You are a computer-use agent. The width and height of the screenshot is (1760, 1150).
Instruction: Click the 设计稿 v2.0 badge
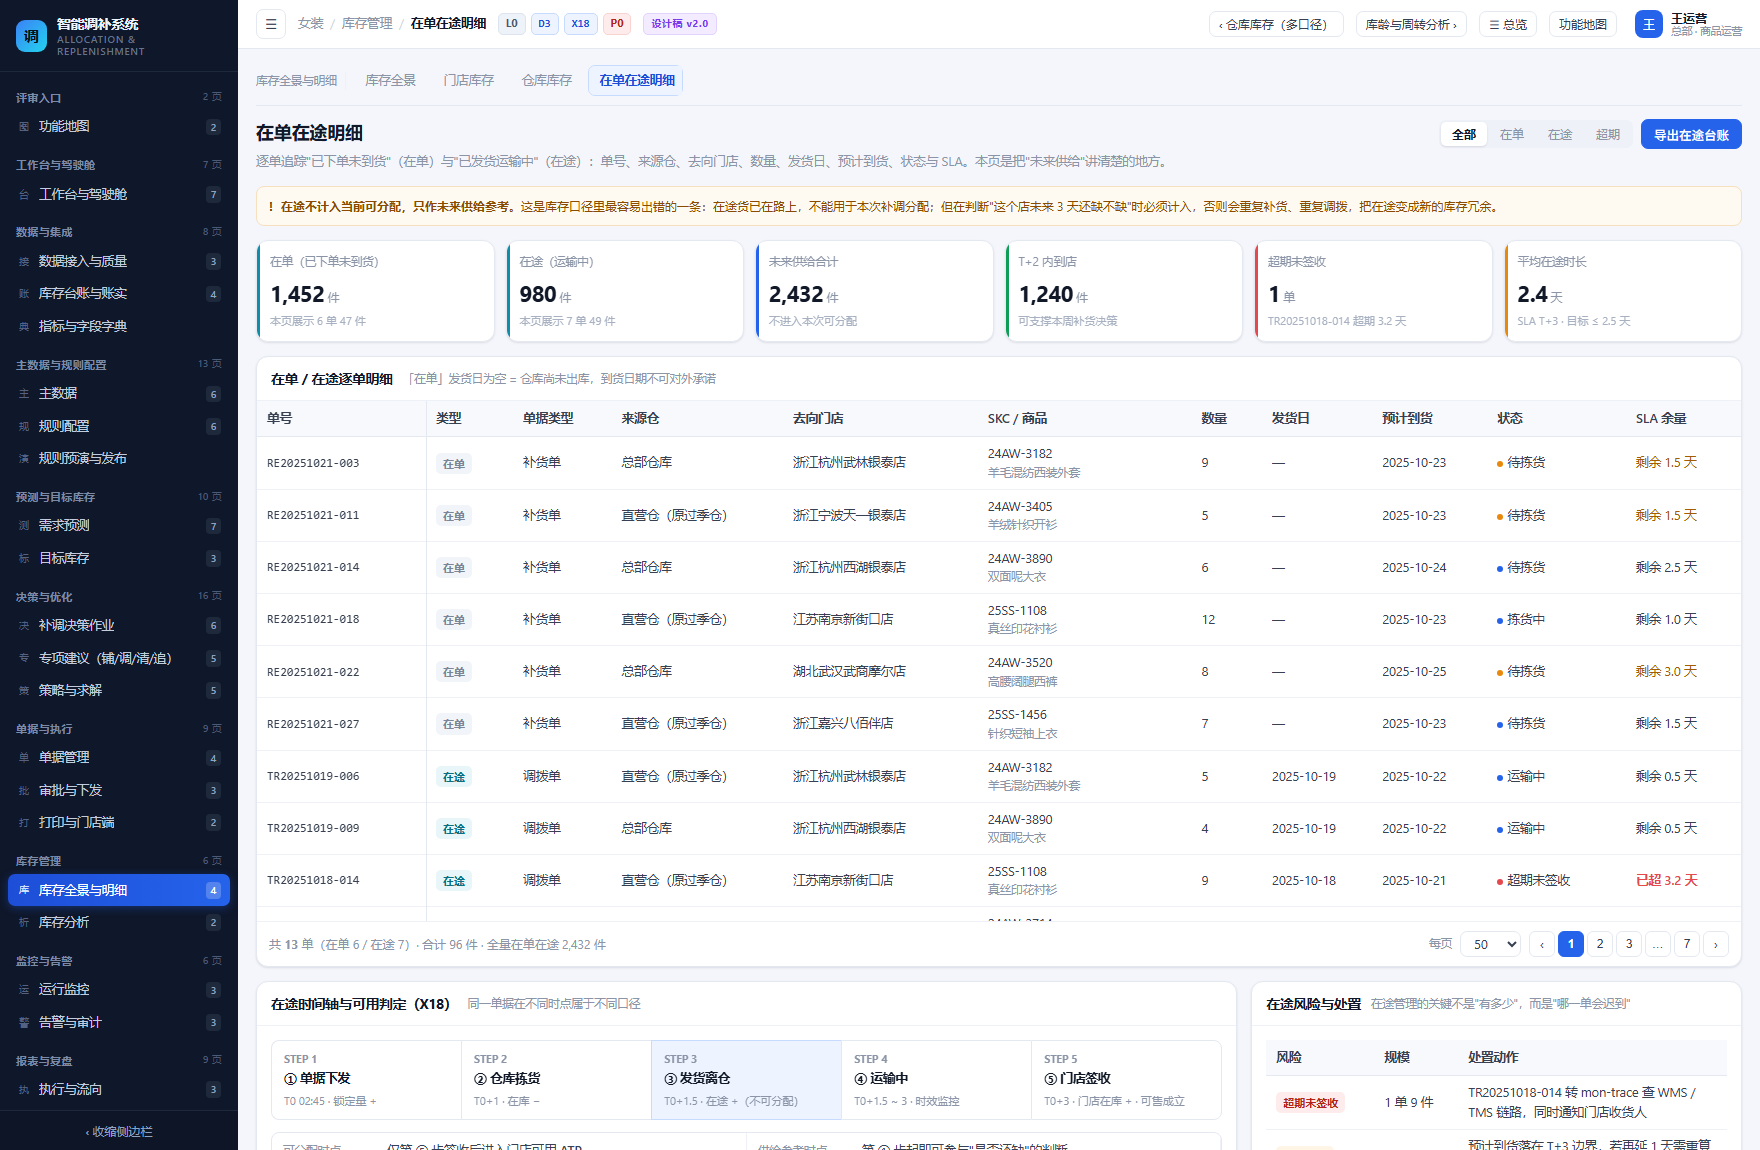pyautogui.click(x=680, y=24)
